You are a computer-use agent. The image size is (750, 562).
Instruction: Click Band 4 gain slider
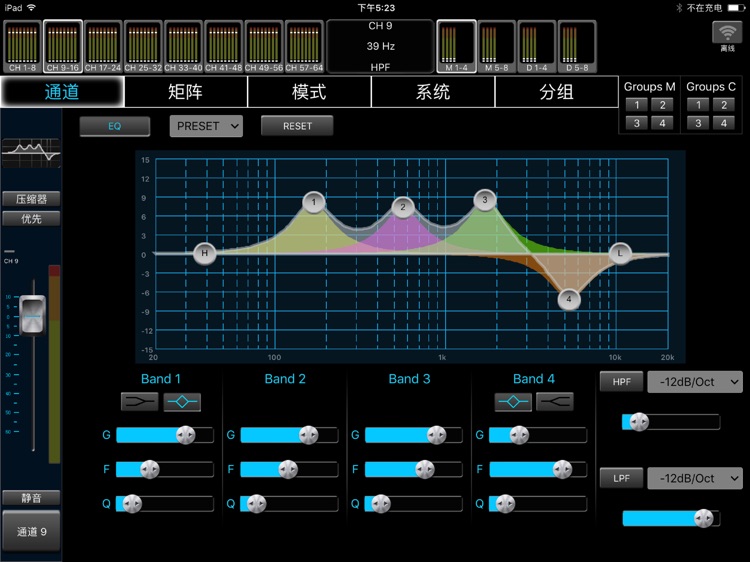coord(538,435)
